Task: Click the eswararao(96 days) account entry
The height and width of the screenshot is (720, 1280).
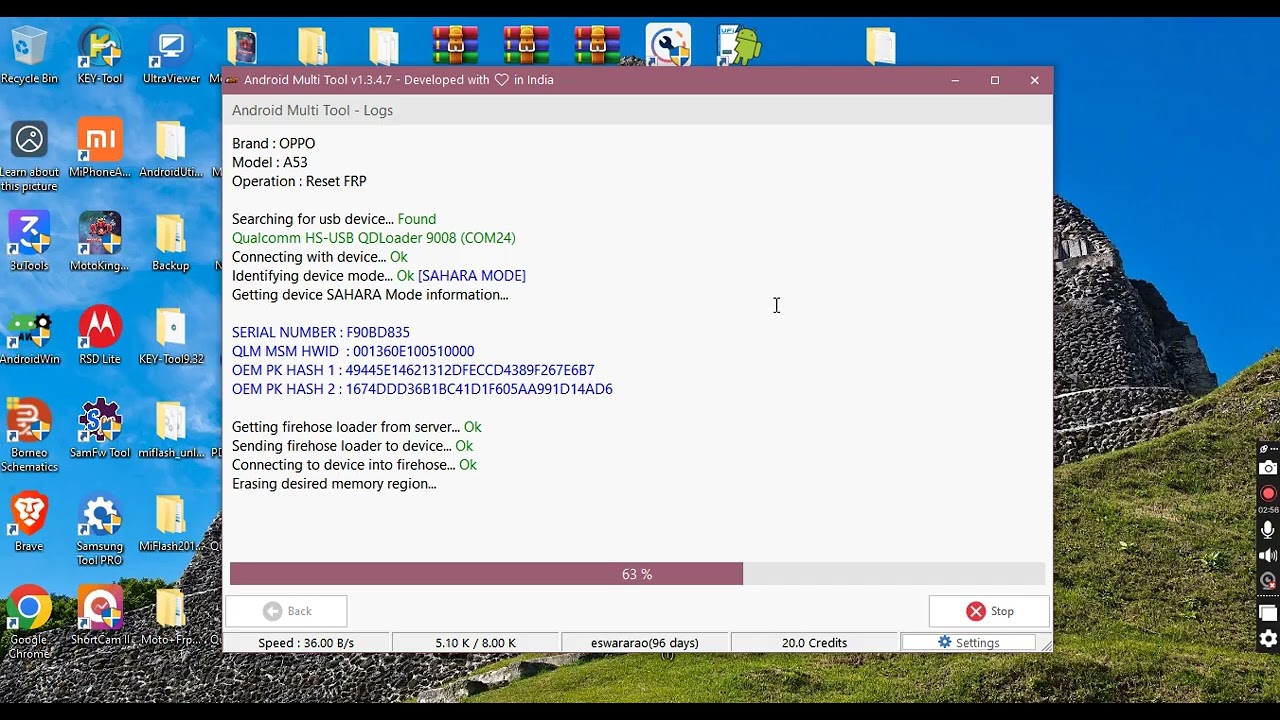Action: click(645, 643)
